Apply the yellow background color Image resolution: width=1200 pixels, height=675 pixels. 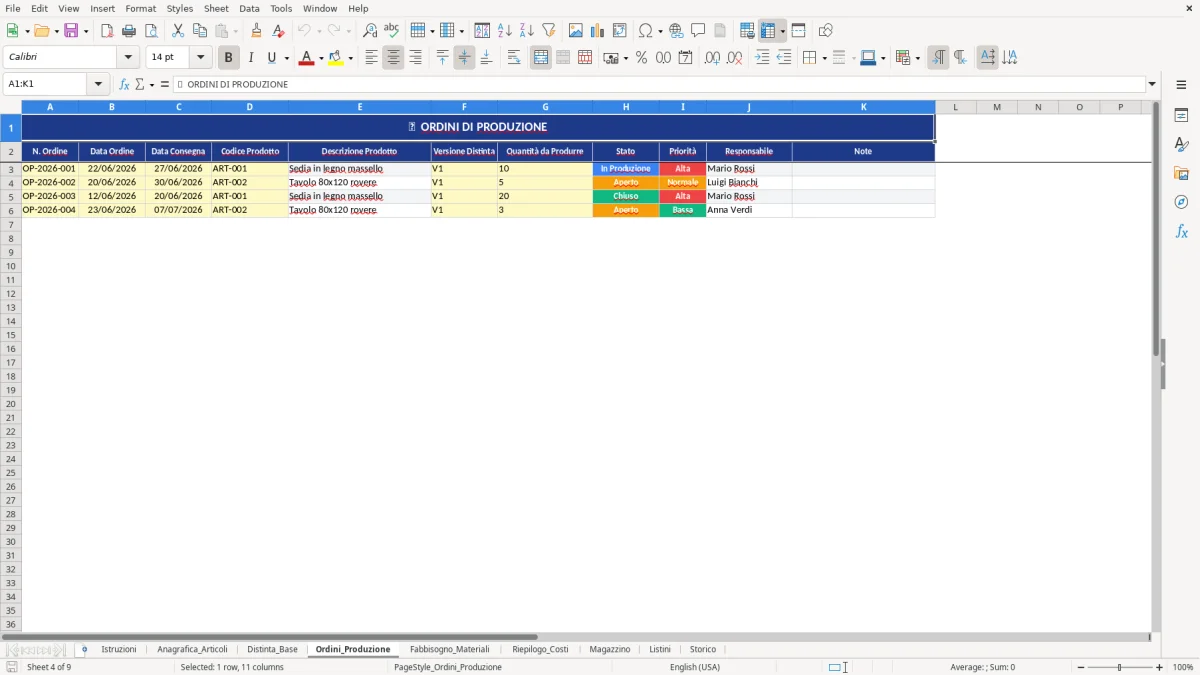point(335,58)
